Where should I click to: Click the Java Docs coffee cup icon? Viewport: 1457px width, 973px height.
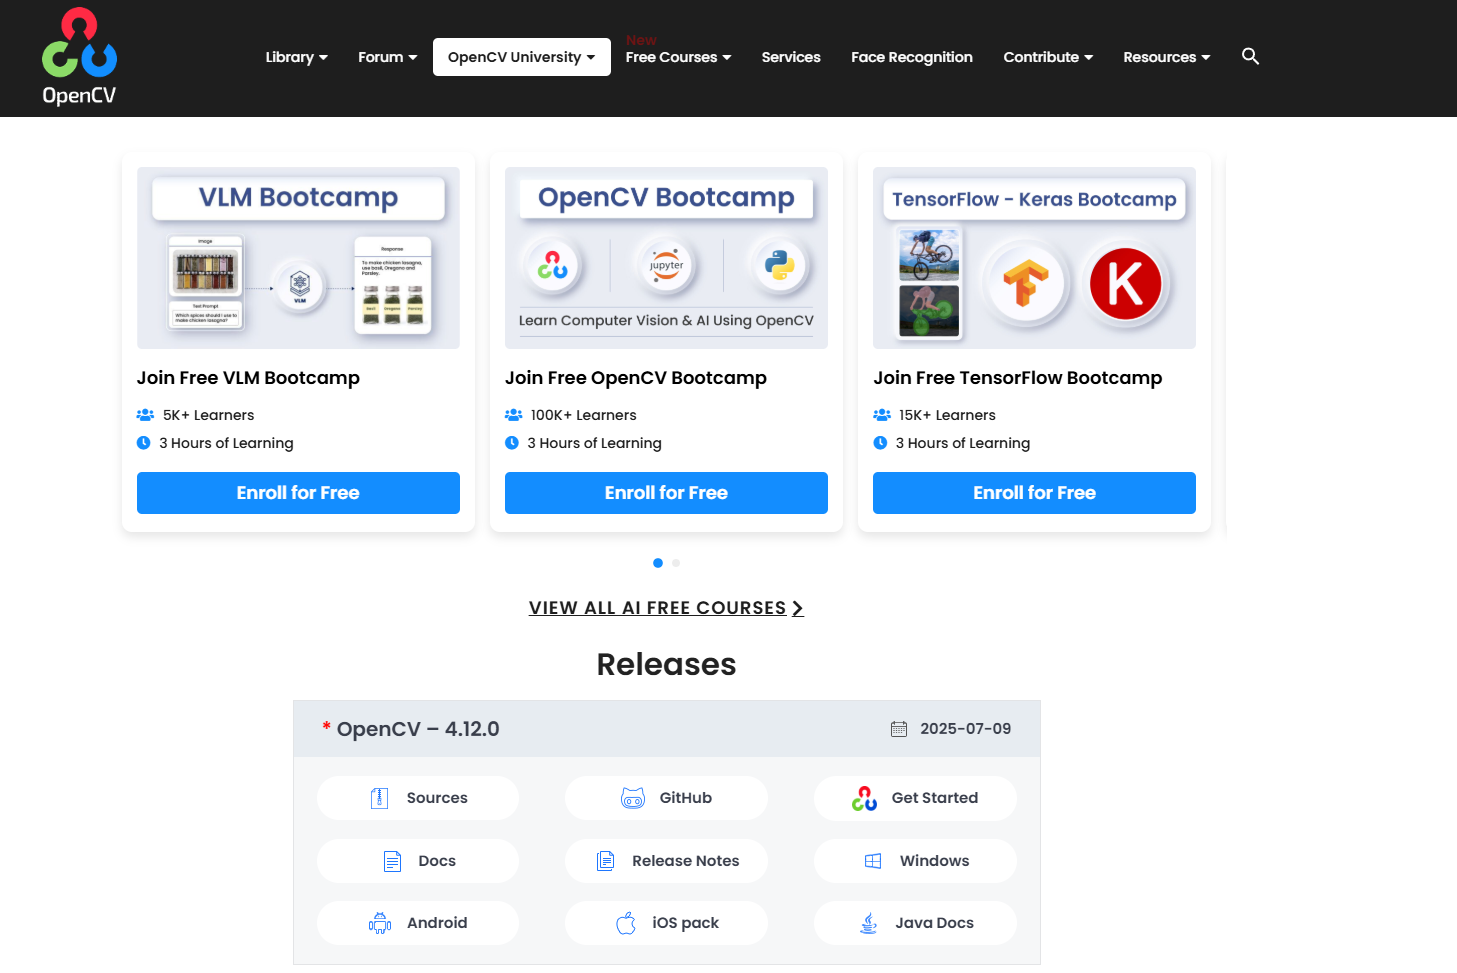[869, 923]
